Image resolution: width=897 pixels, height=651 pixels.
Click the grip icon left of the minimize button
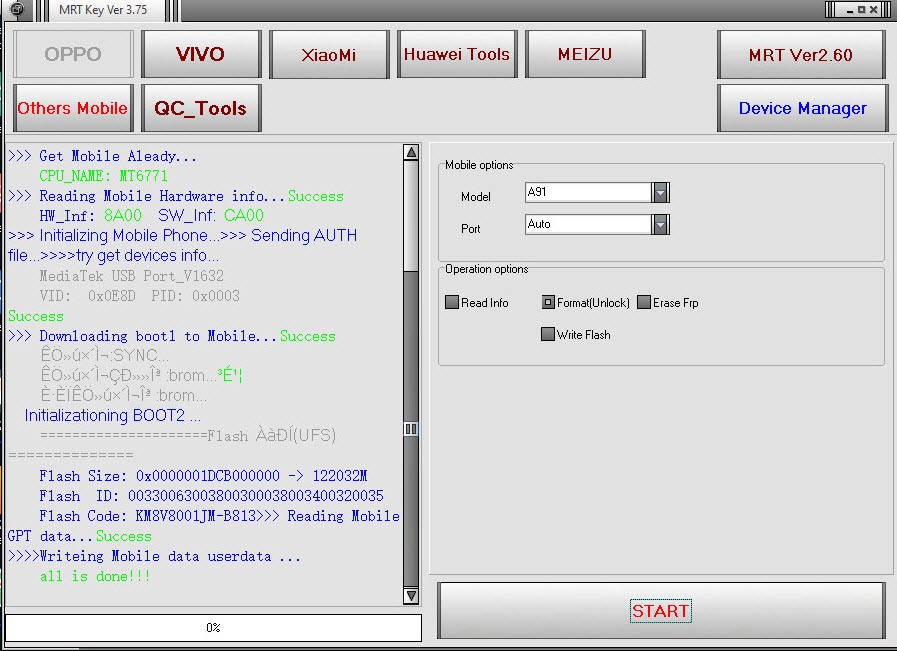tap(831, 9)
